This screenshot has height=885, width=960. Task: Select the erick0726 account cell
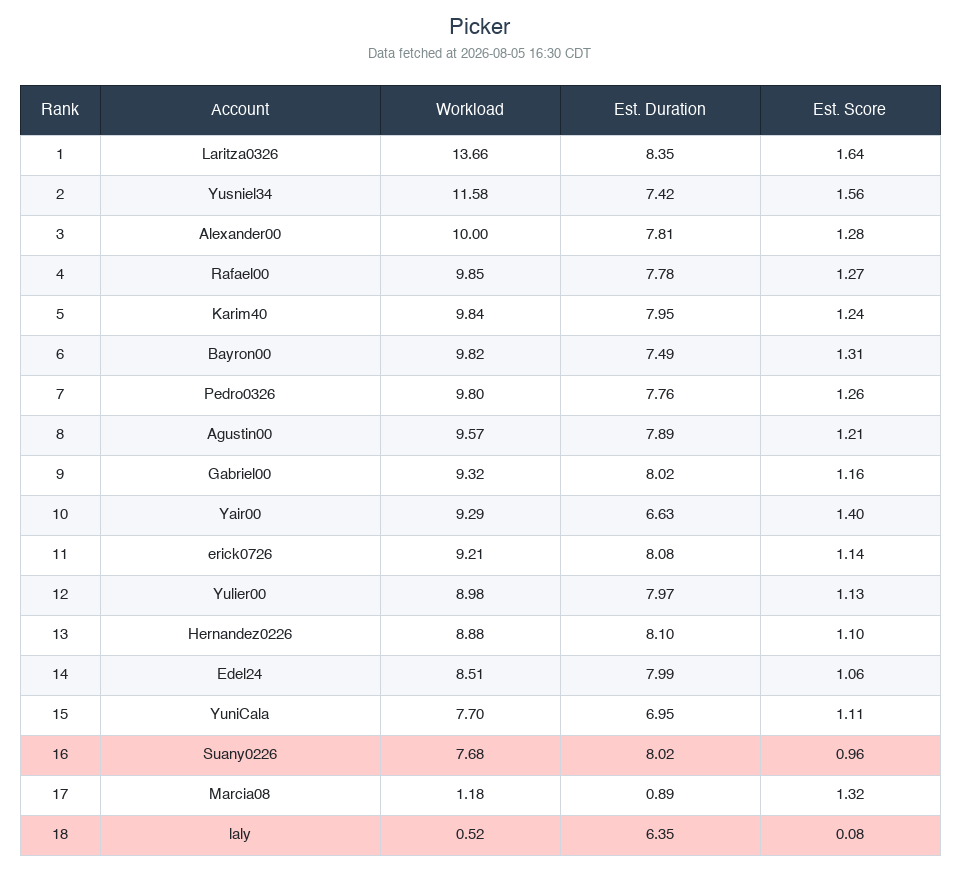[x=240, y=555]
